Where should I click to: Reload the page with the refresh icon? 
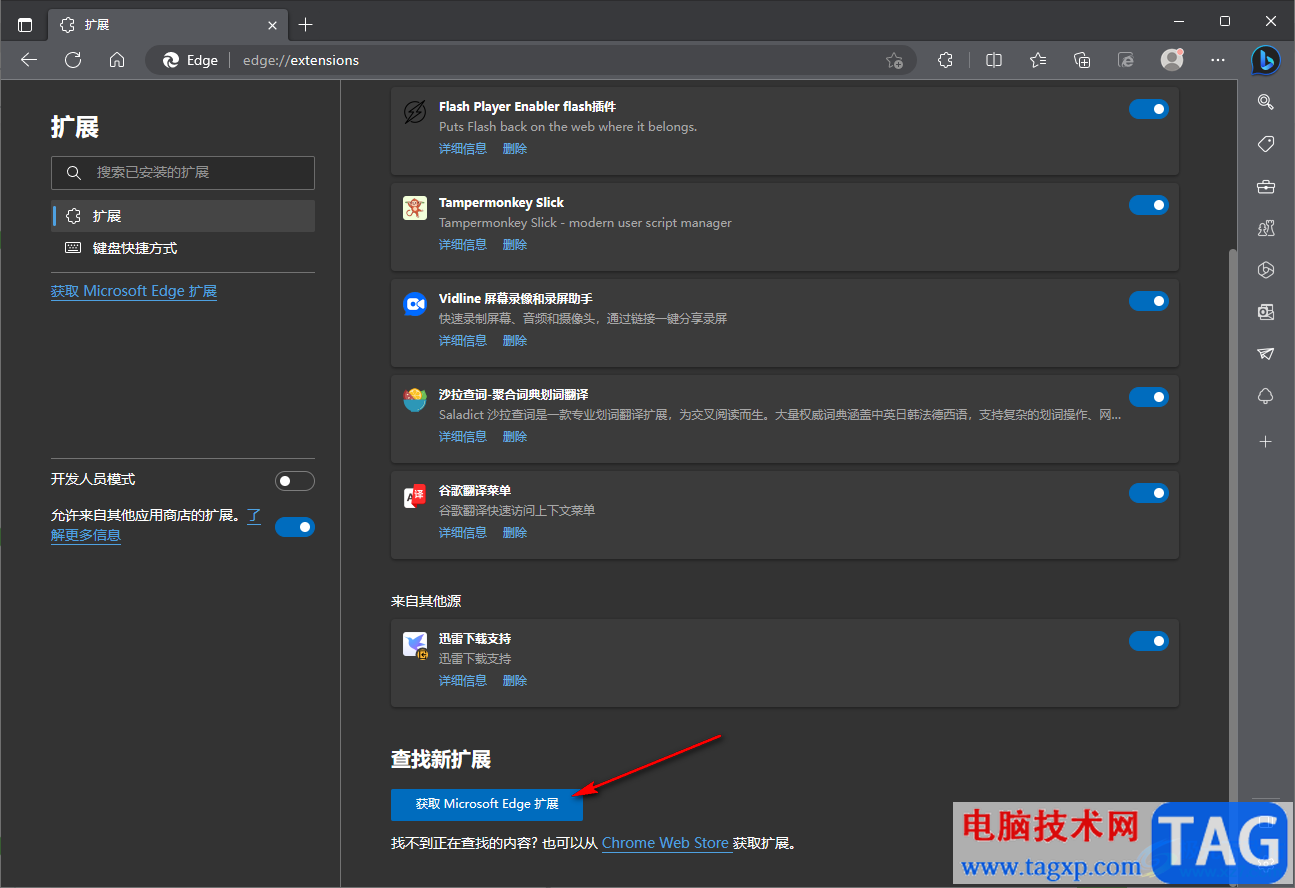click(x=73, y=60)
